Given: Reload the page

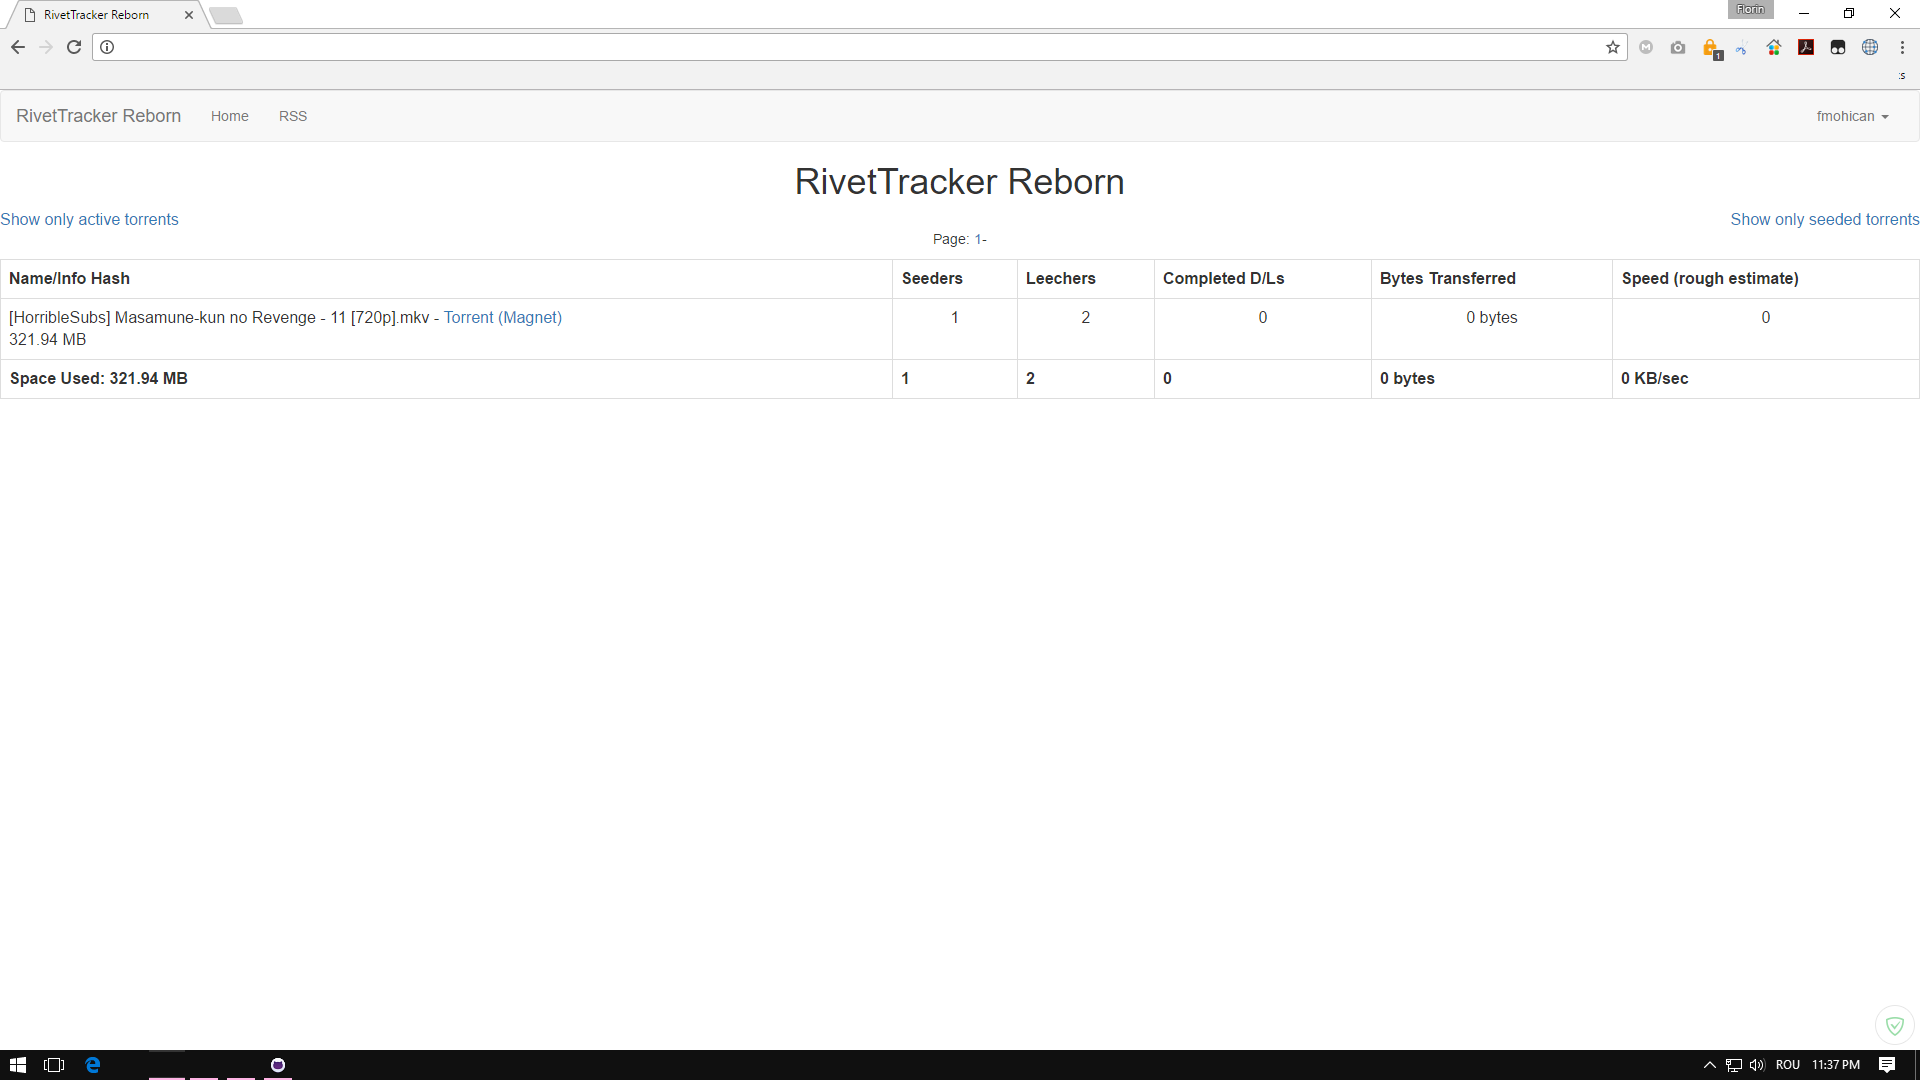Looking at the screenshot, I should tap(74, 47).
